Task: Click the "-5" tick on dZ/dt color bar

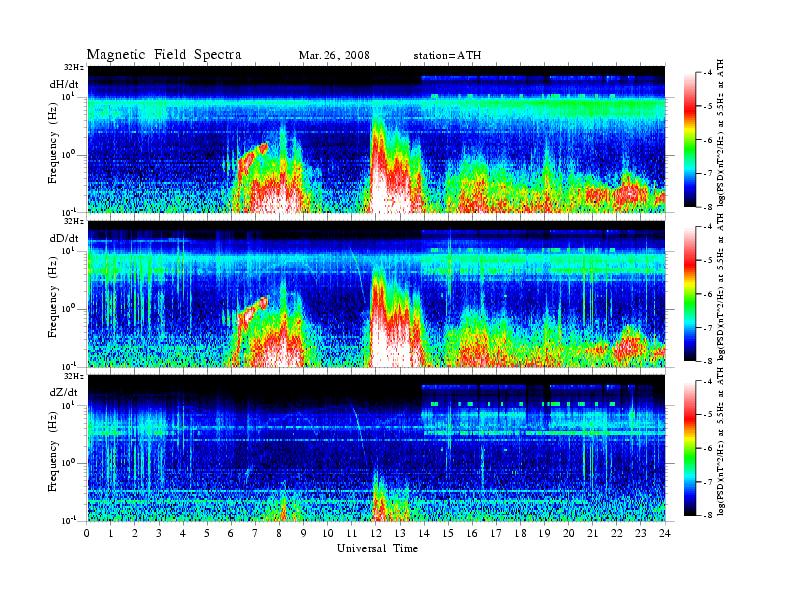Action: [x=708, y=415]
